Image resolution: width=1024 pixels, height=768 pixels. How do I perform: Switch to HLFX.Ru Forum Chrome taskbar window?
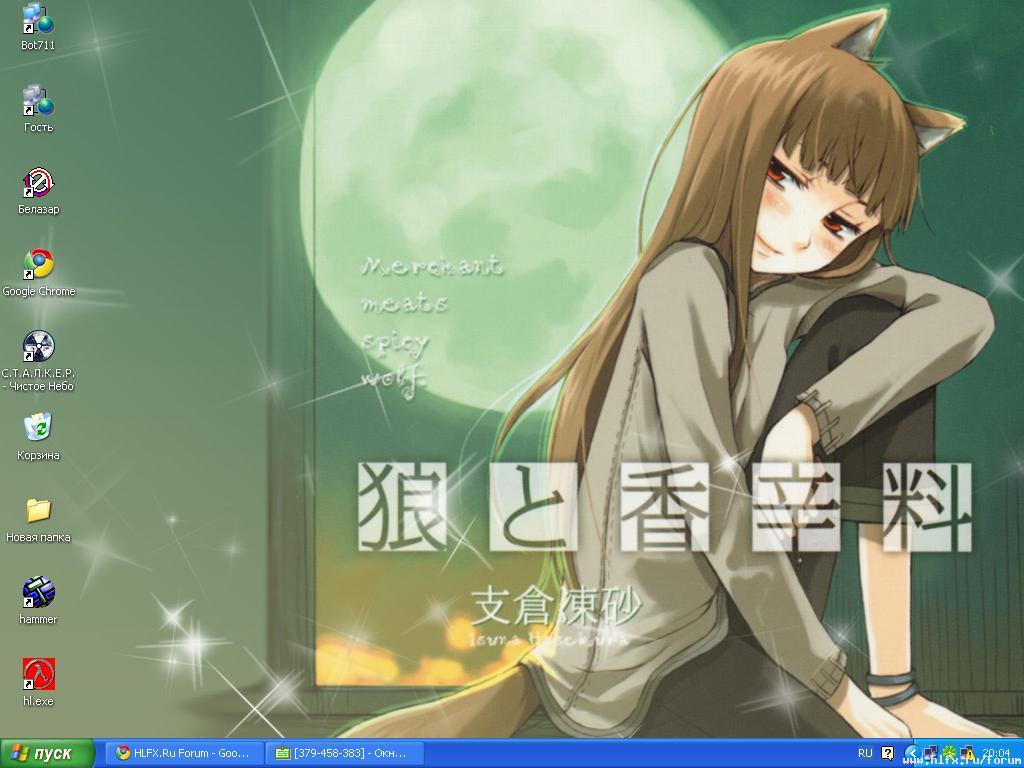click(x=185, y=753)
